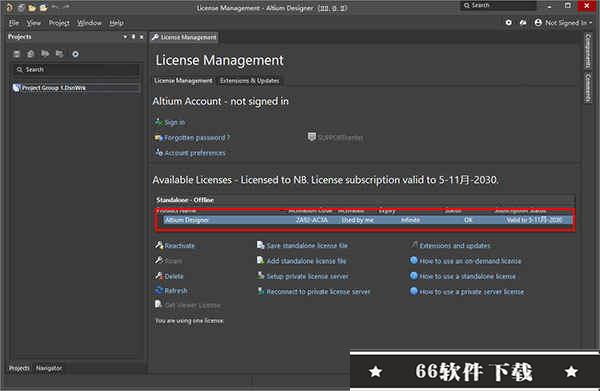
Task: Open the Project menu
Action: [x=59, y=23]
